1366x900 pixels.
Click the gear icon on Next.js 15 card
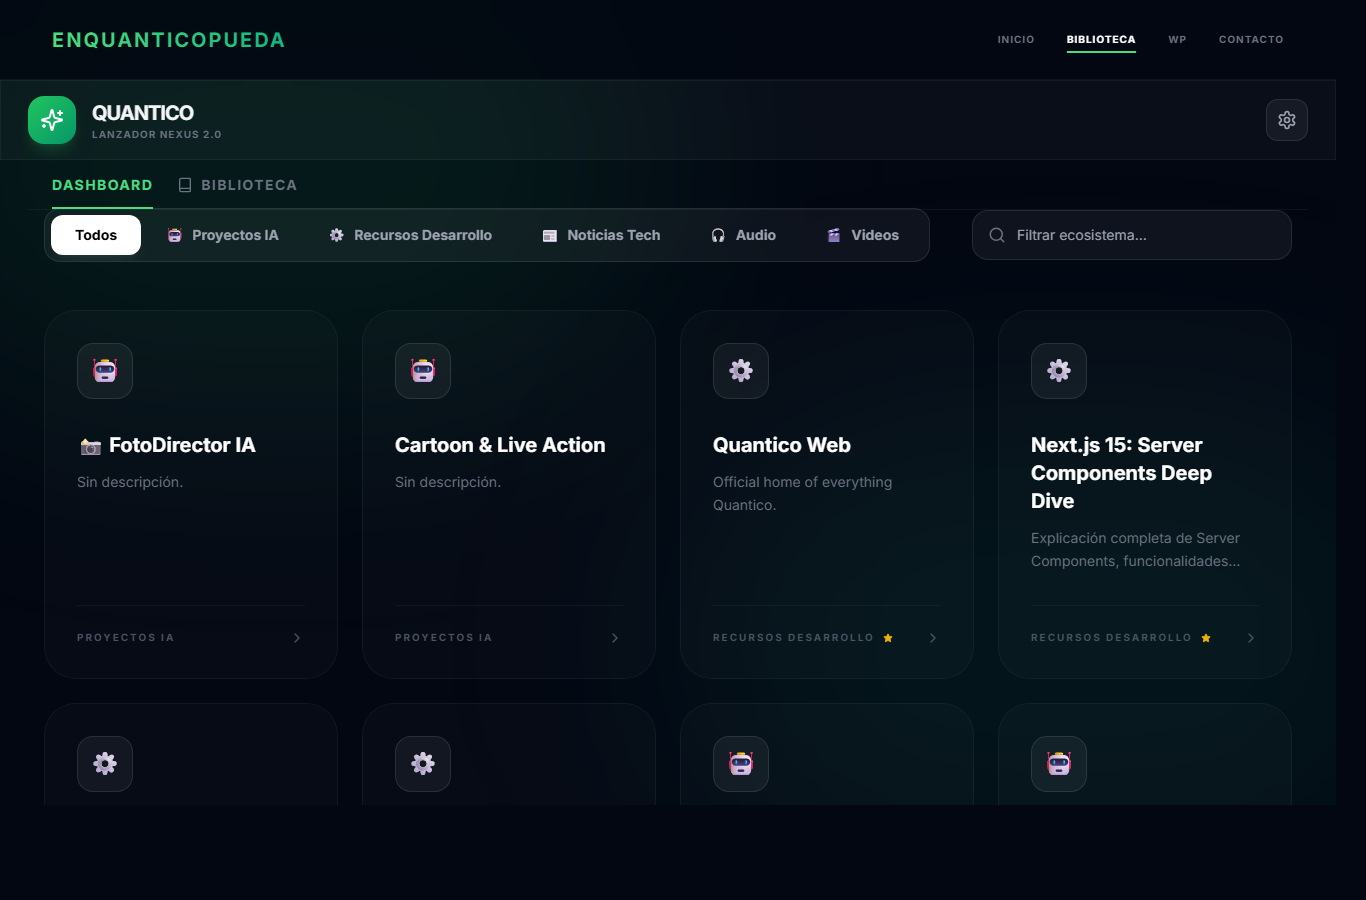tap(1059, 371)
